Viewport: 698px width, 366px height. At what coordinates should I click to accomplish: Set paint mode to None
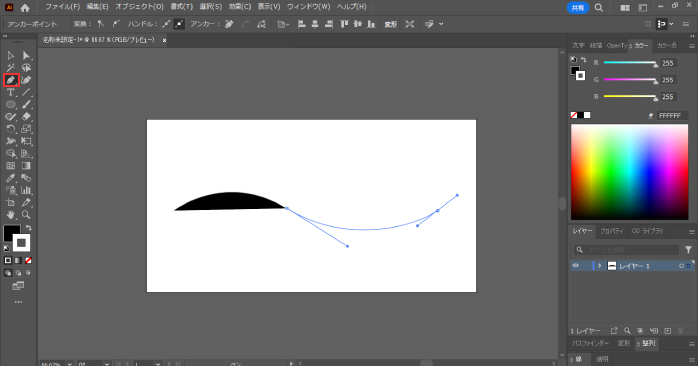[28, 260]
